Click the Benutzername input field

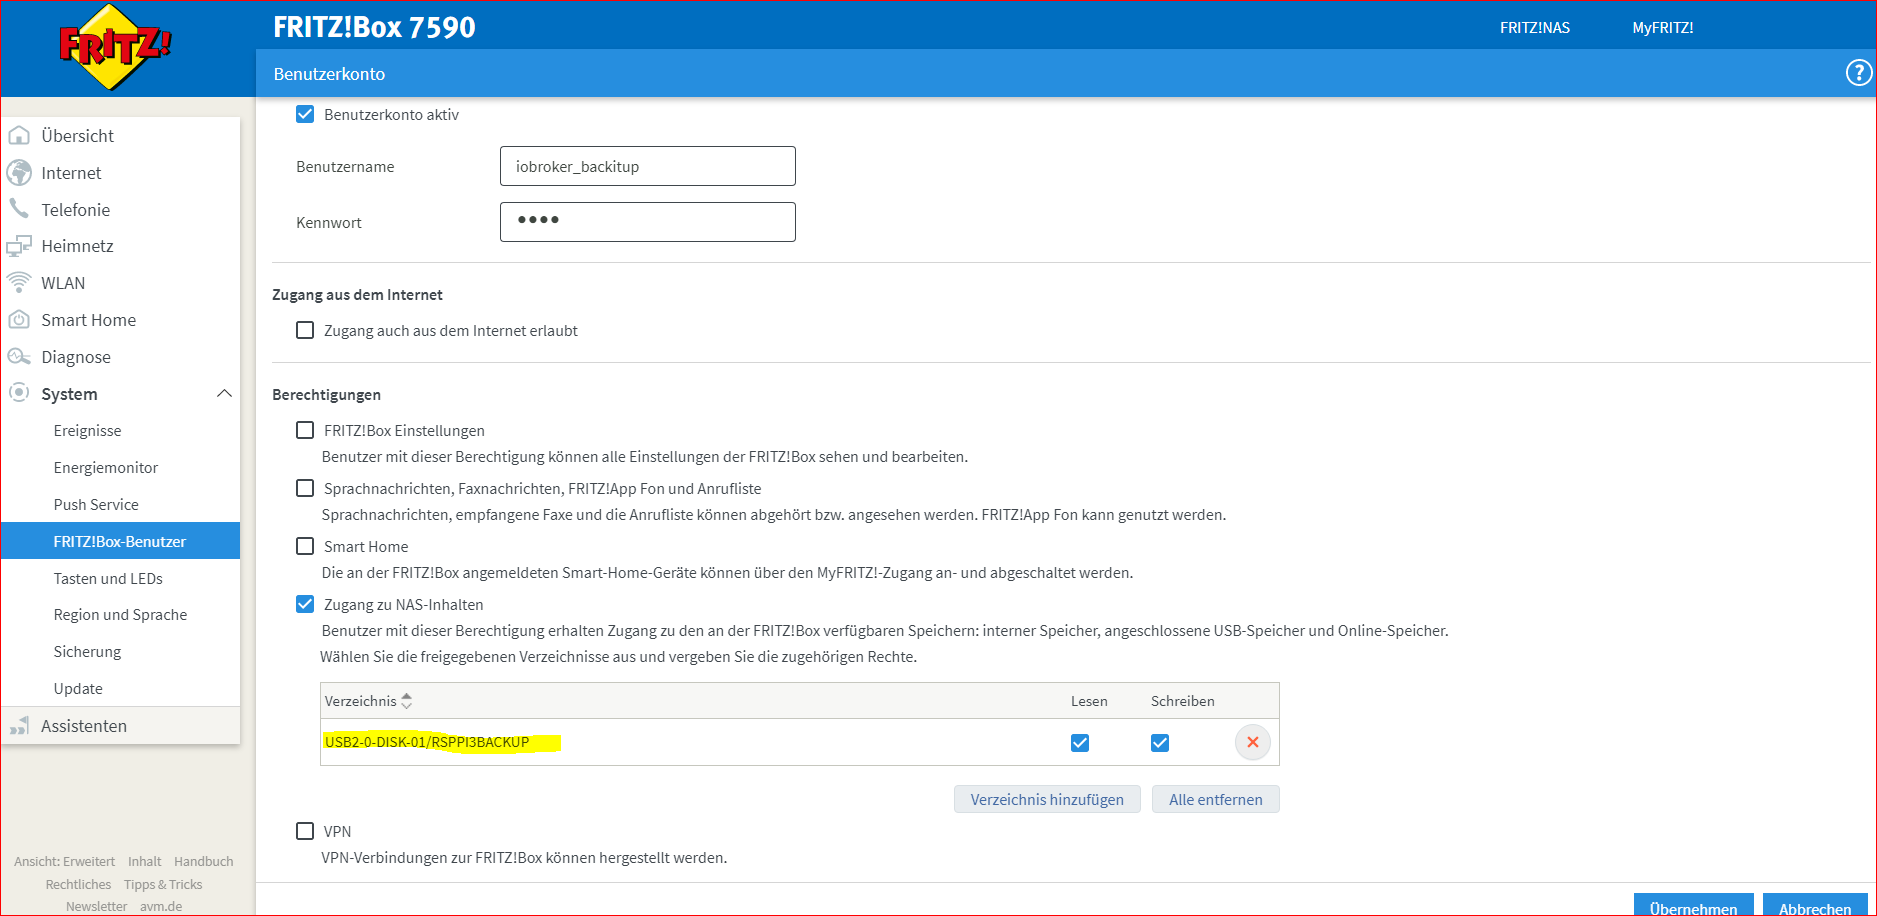(648, 166)
